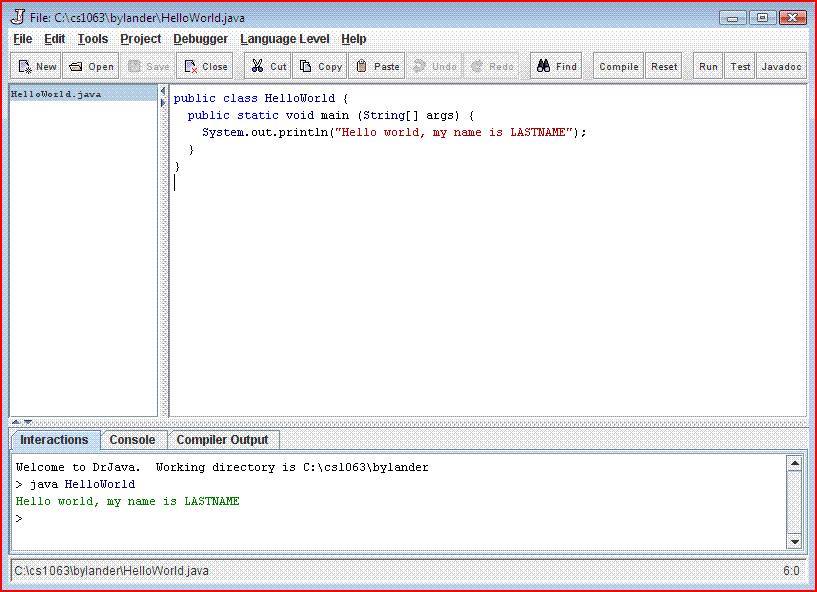Click the Test button in the toolbar

click(x=740, y=66)
